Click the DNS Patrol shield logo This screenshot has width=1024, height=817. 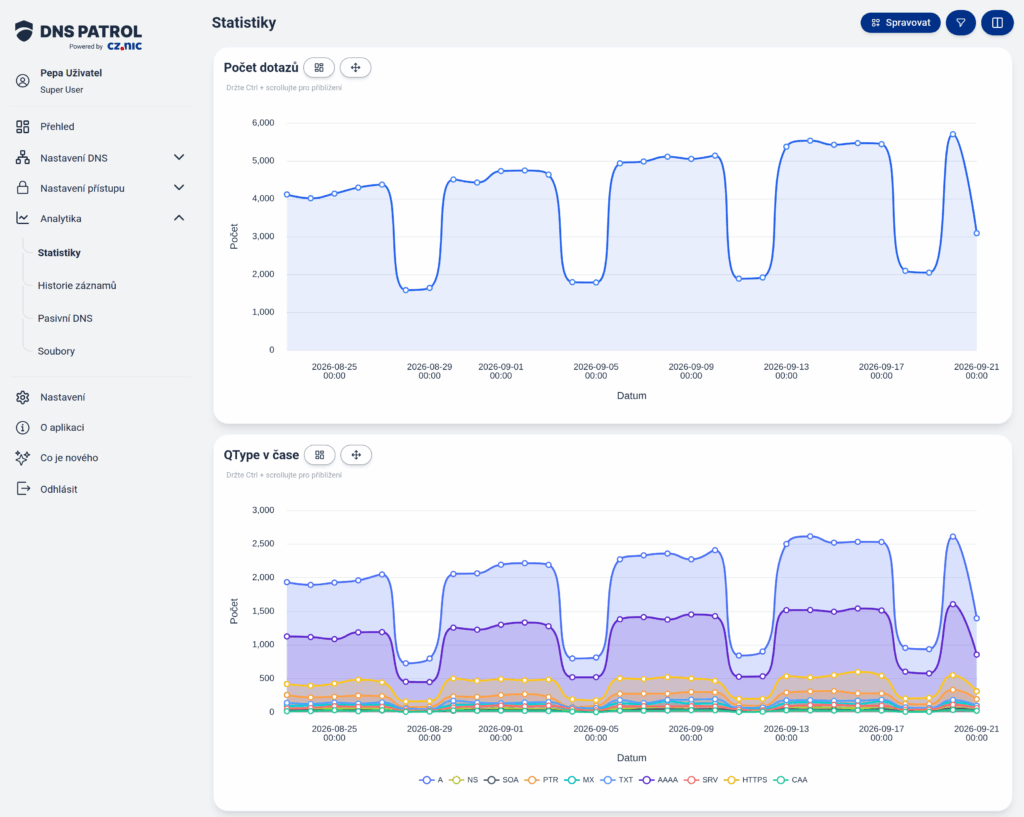[24, 31]
